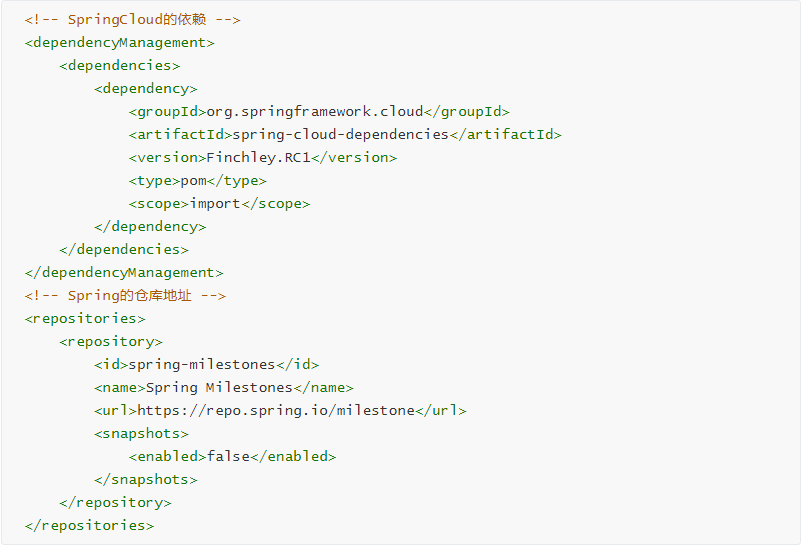Click the opening snapshots tag

pyautogui.click(x=141, y=434)
